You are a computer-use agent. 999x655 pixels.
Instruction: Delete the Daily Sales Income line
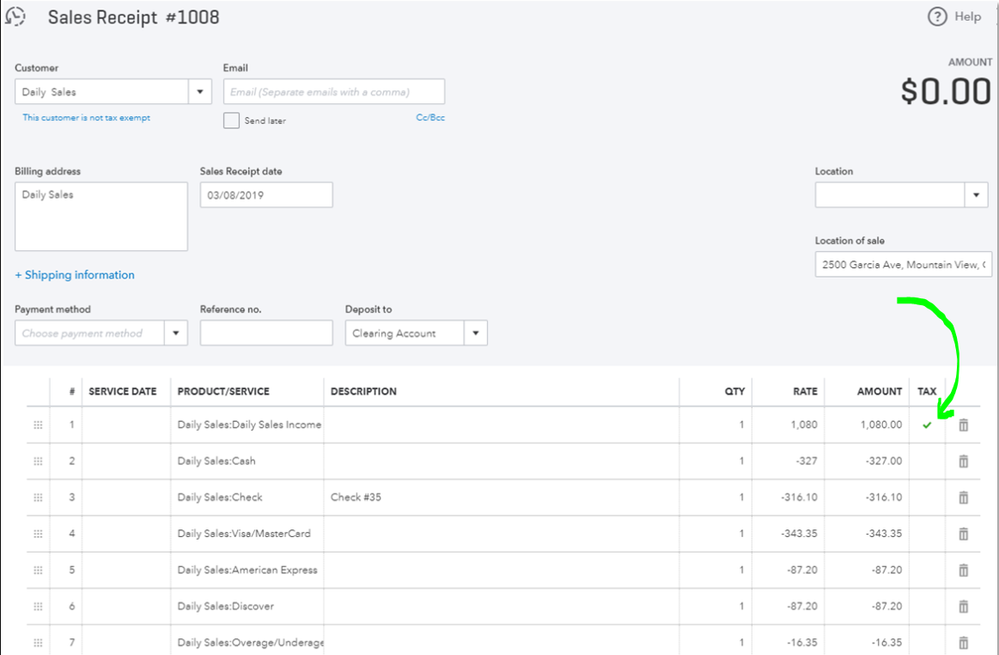[x=963, y=425]
